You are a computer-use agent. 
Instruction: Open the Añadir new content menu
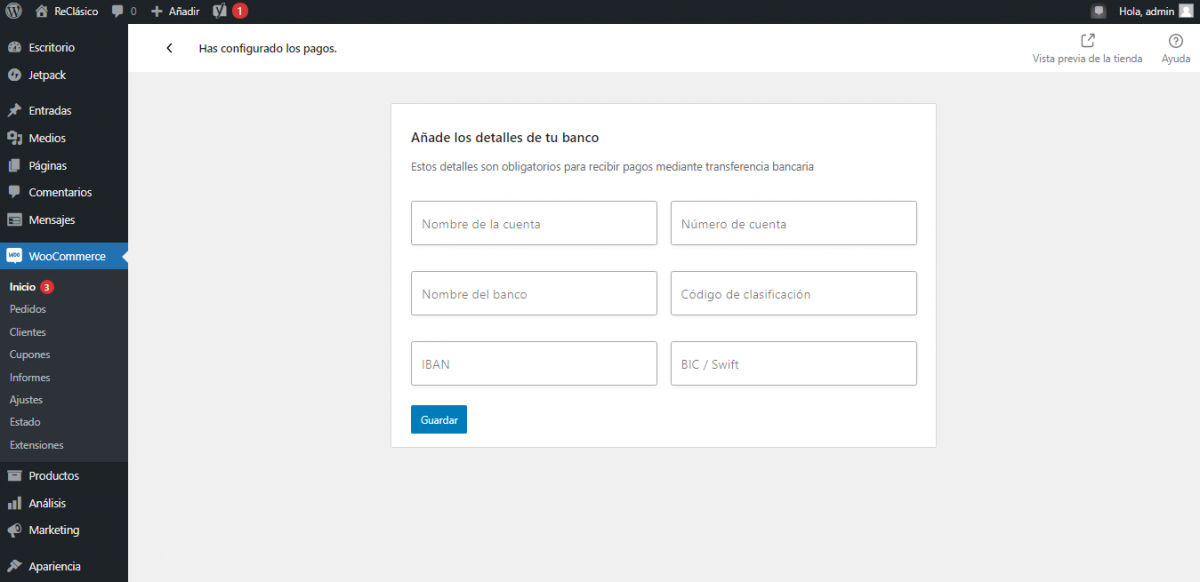(x=175, y=11)
